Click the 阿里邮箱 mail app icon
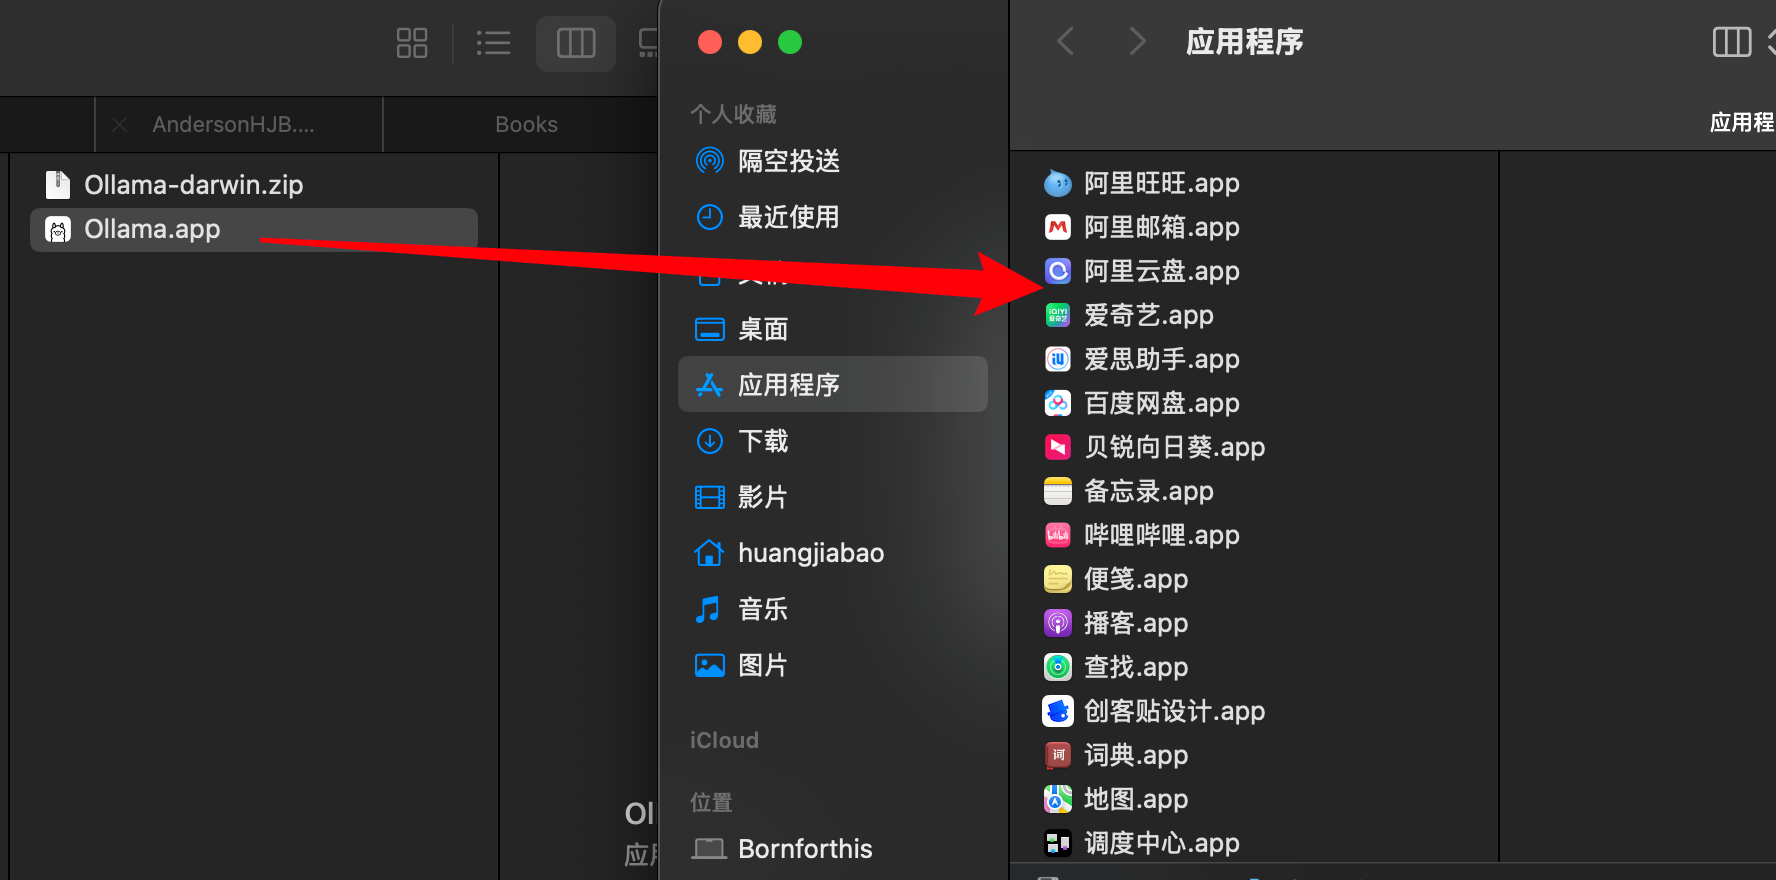Viewport: 1776px width, 880px height. click(1058, 227)
